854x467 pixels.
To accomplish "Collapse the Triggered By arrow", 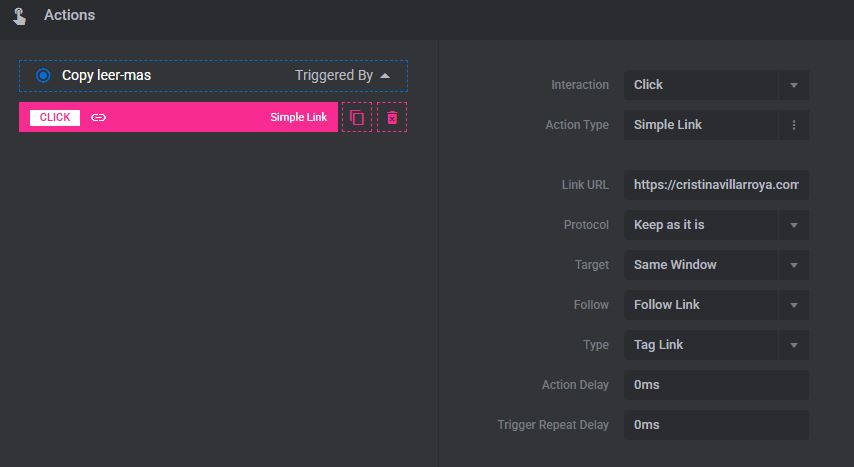I will (385, 75).
